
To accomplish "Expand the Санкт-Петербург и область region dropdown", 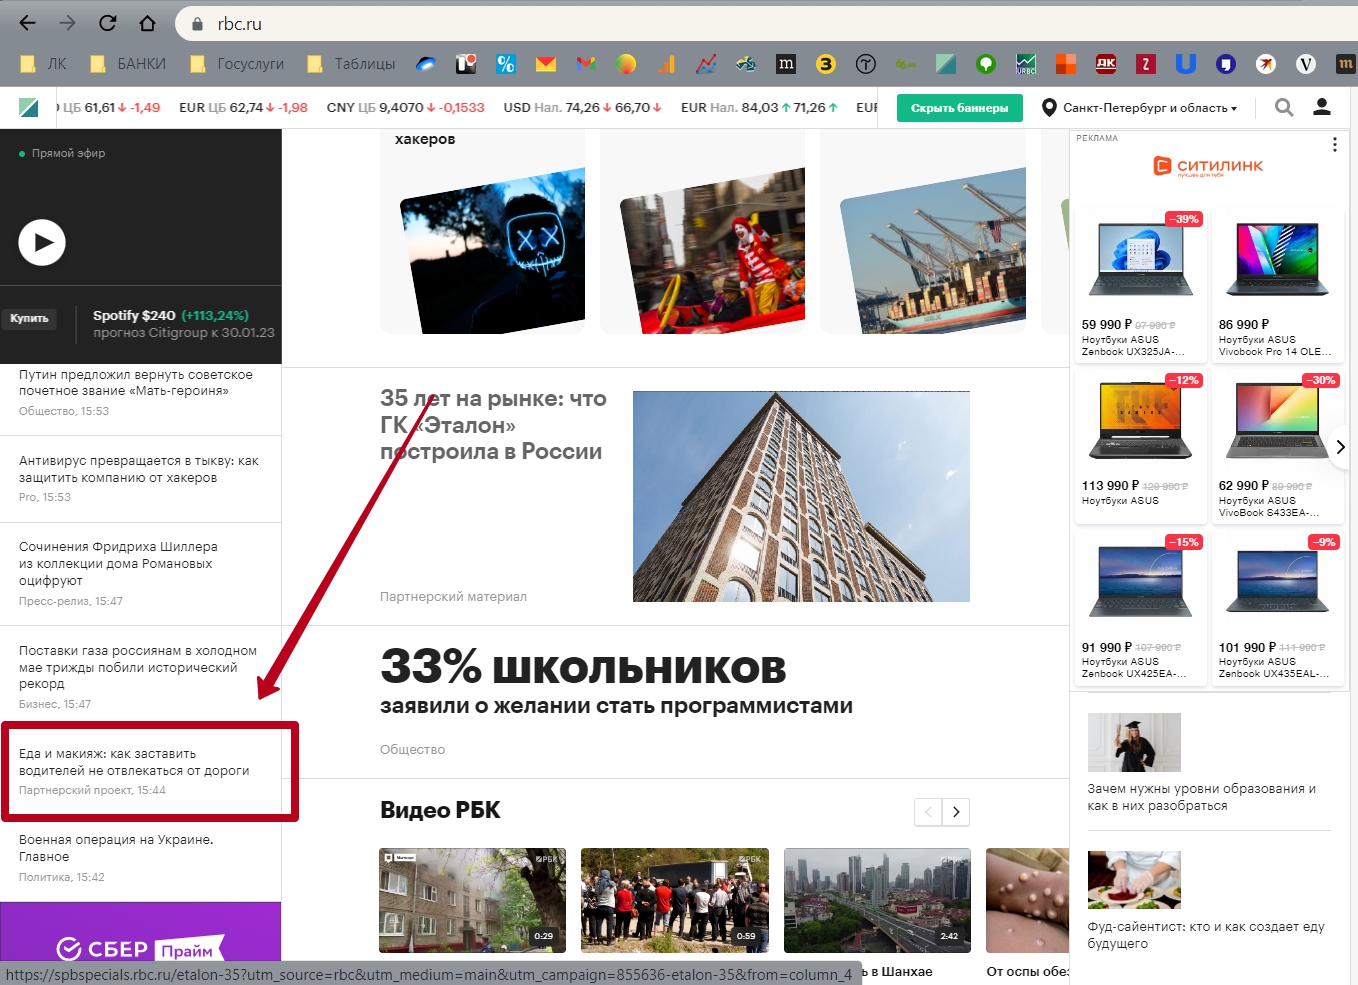I will pos(1140,108).
